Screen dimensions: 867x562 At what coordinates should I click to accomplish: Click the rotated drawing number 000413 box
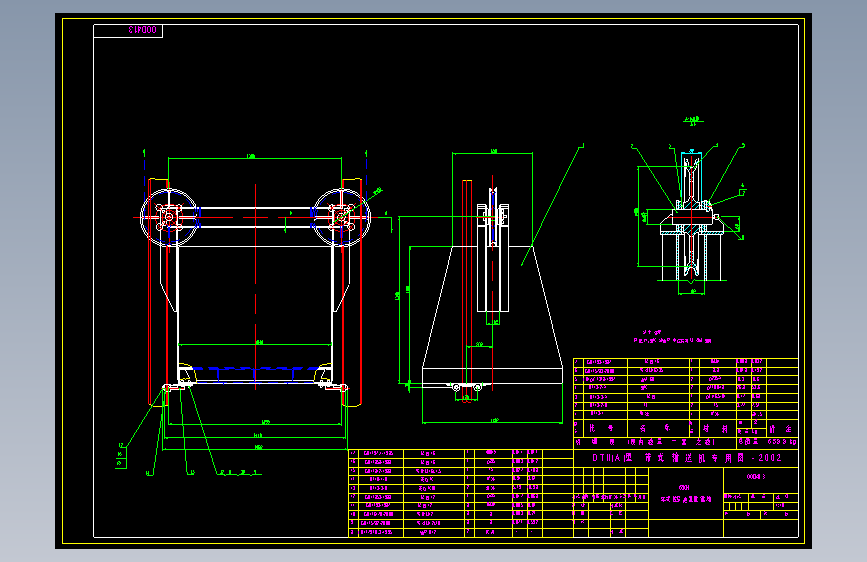[x=128, y=30]
